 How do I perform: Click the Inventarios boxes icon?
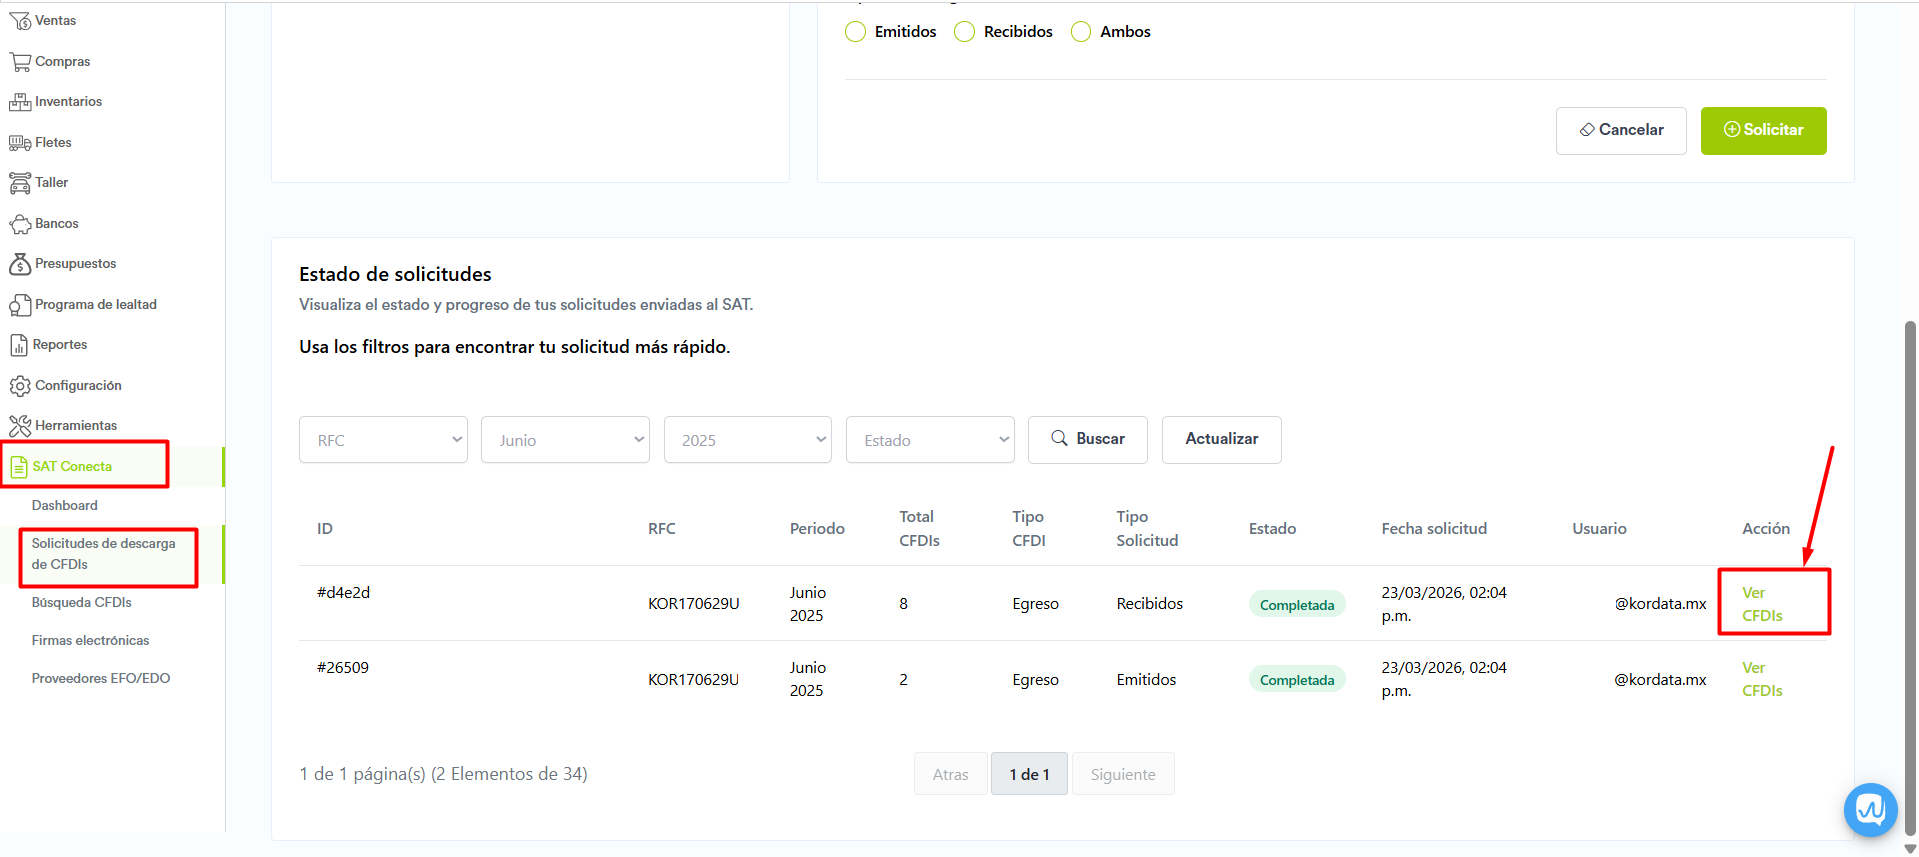[20, 102]
